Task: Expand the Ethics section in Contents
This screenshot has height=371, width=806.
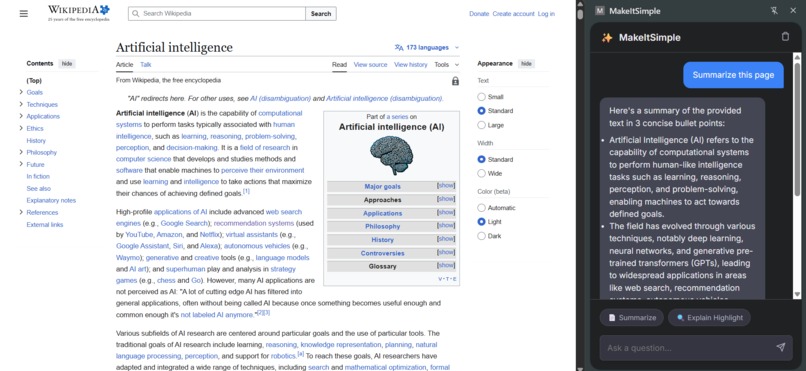Action: [x=21, y=128]
